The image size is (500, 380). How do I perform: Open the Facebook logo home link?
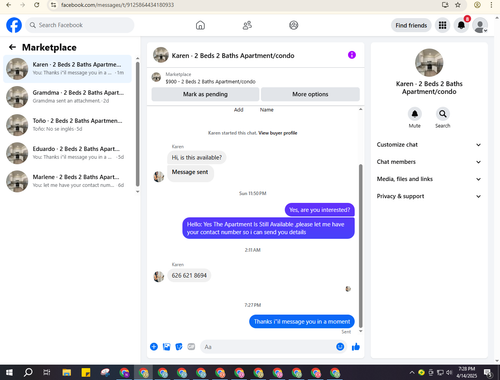coord(14,25)
